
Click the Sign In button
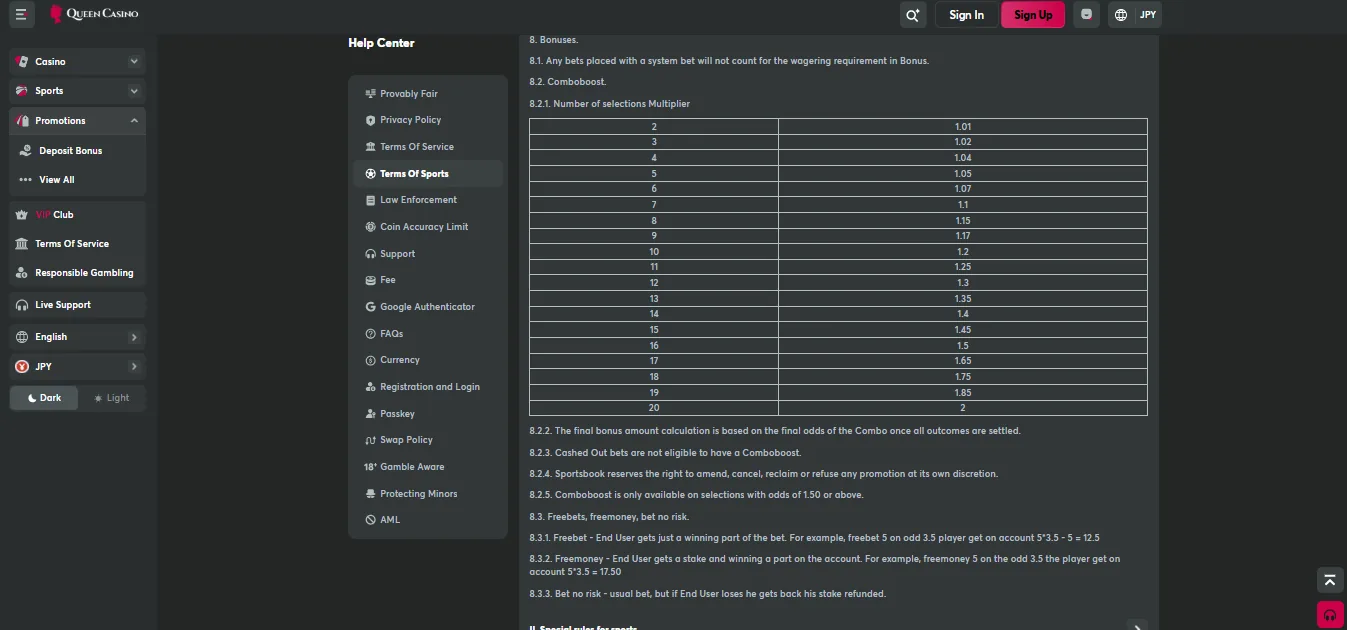[x=966, y=15]
